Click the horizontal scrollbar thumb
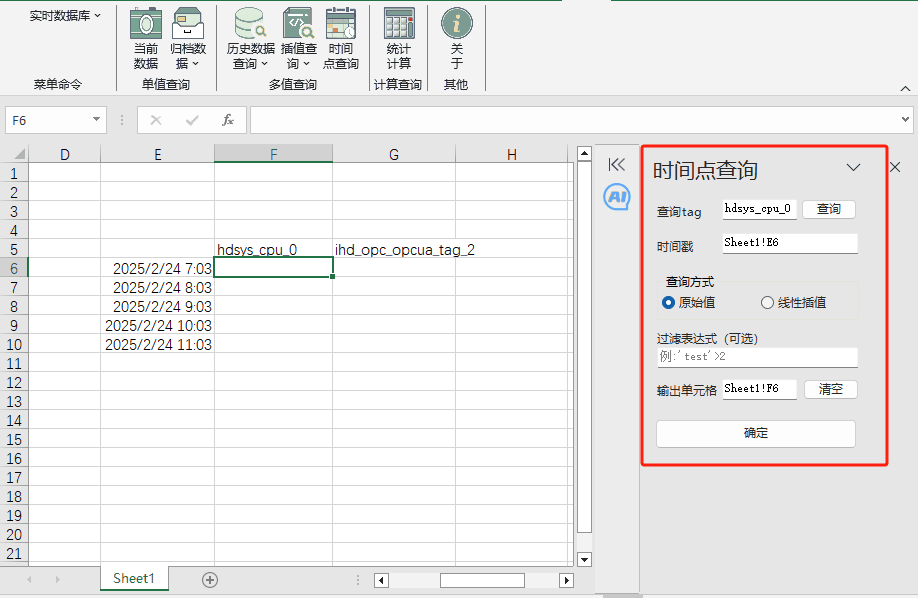The height and width of the screenshot is (598, 918). pos(482,580)
